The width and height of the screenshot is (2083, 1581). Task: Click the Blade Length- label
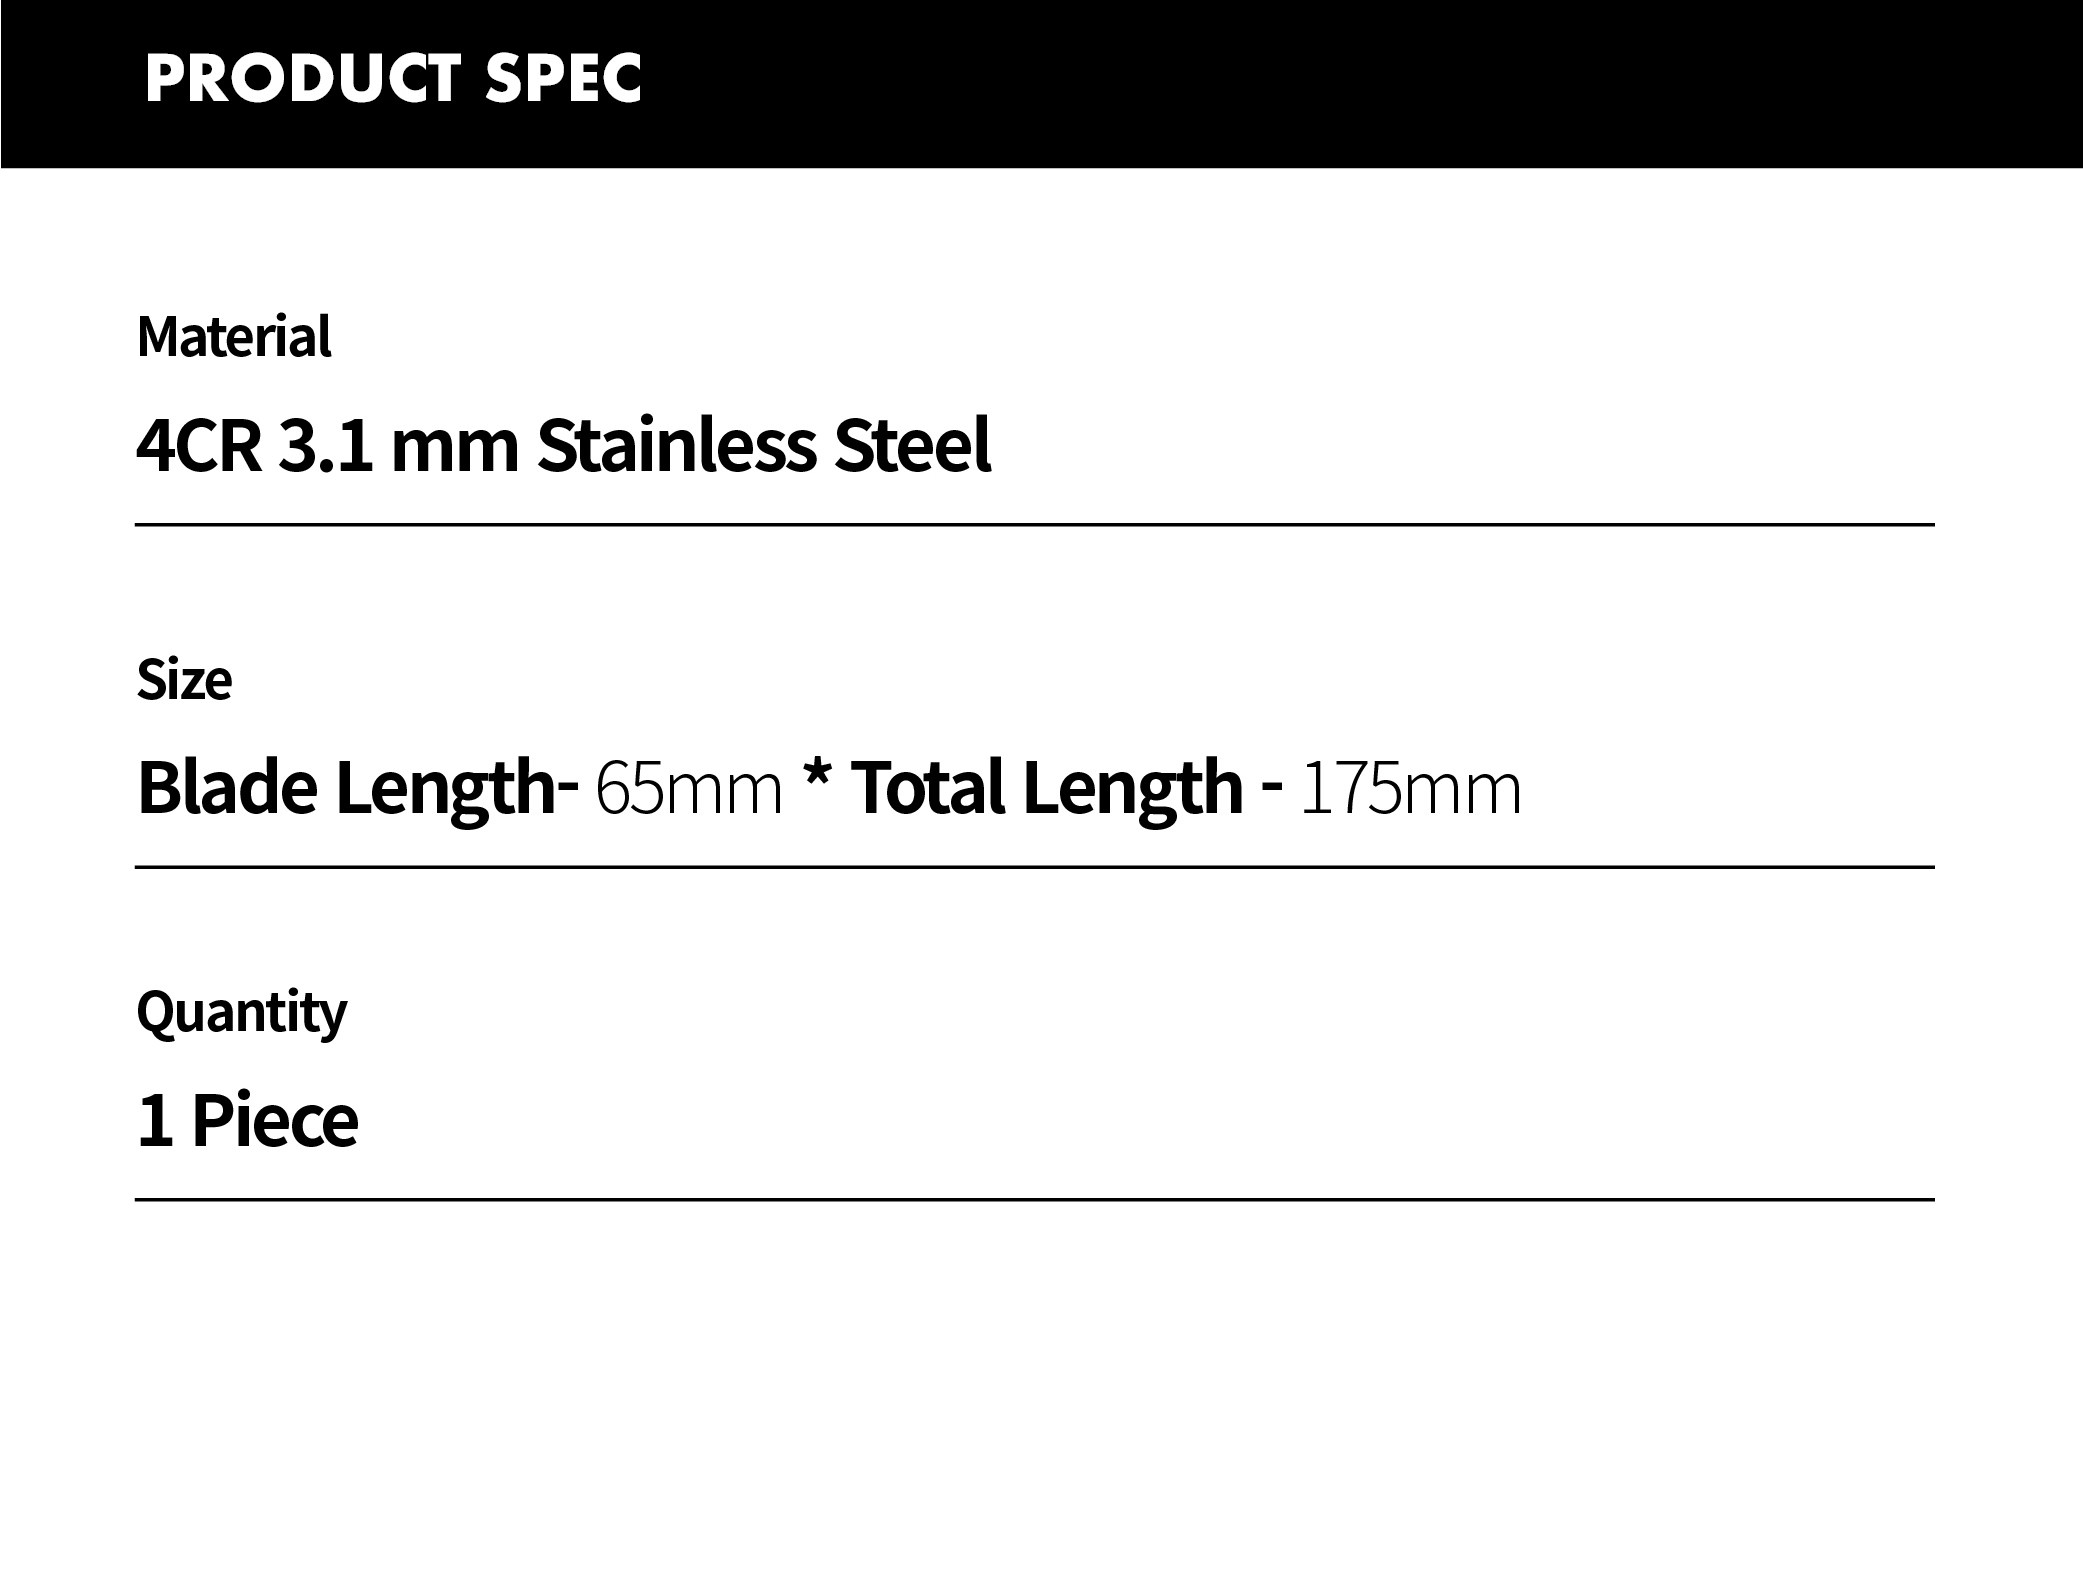tap(357, 790)
